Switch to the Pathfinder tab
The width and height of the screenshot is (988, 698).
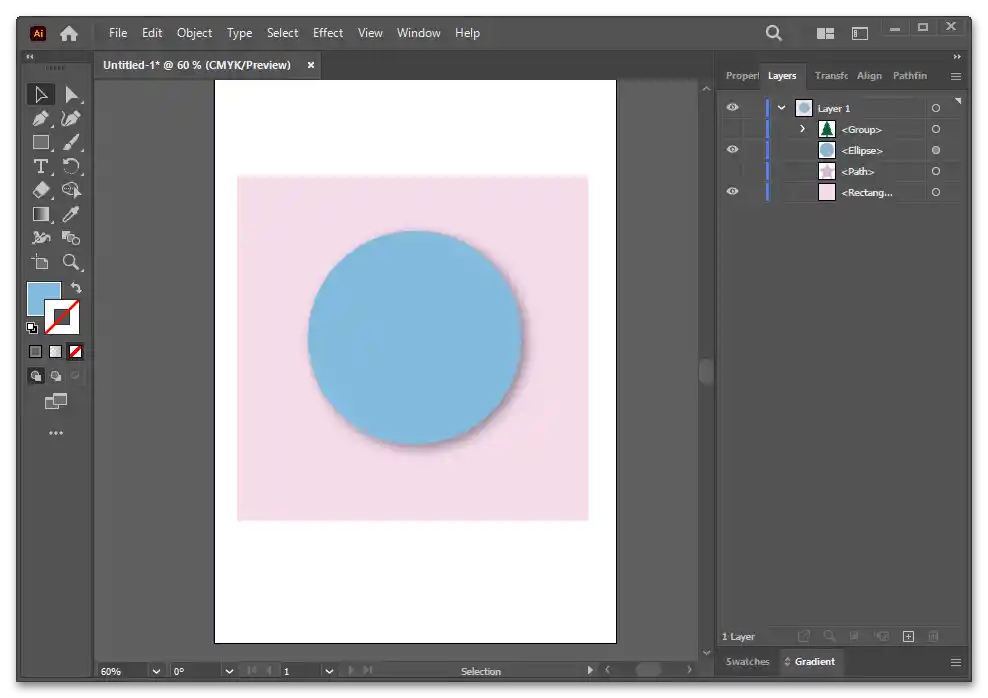(x=909, y=76)
